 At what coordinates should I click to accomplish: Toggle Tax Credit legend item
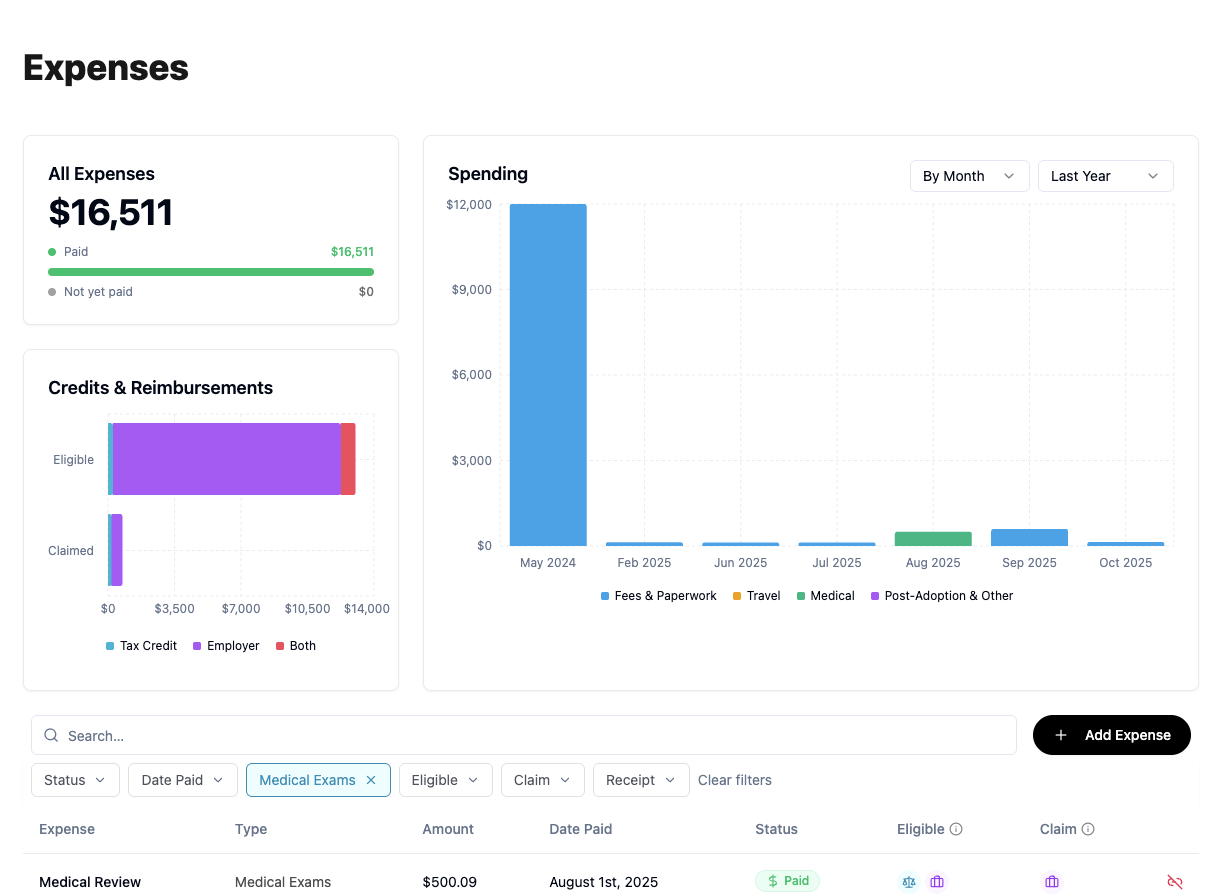coord(141,646)
